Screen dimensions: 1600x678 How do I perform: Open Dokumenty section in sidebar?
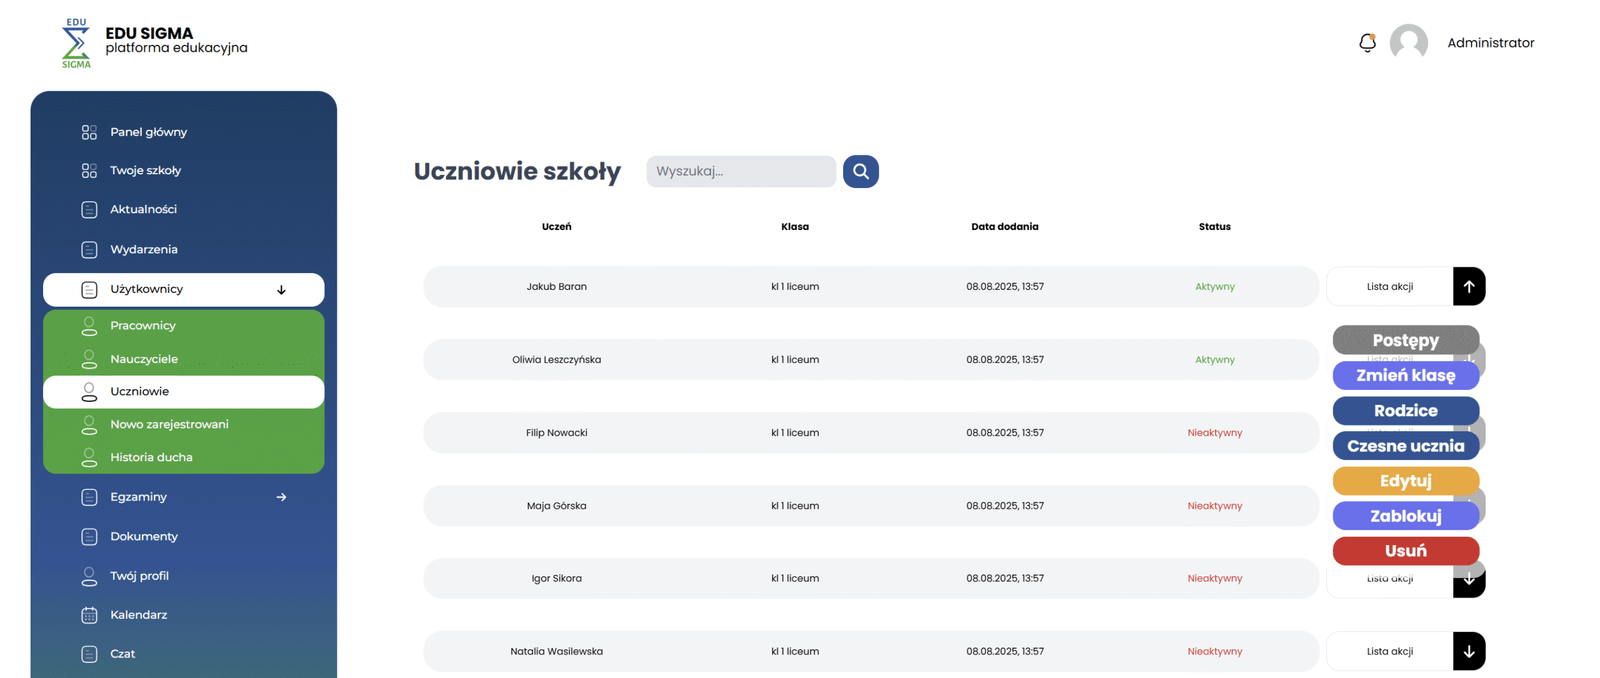143,537
